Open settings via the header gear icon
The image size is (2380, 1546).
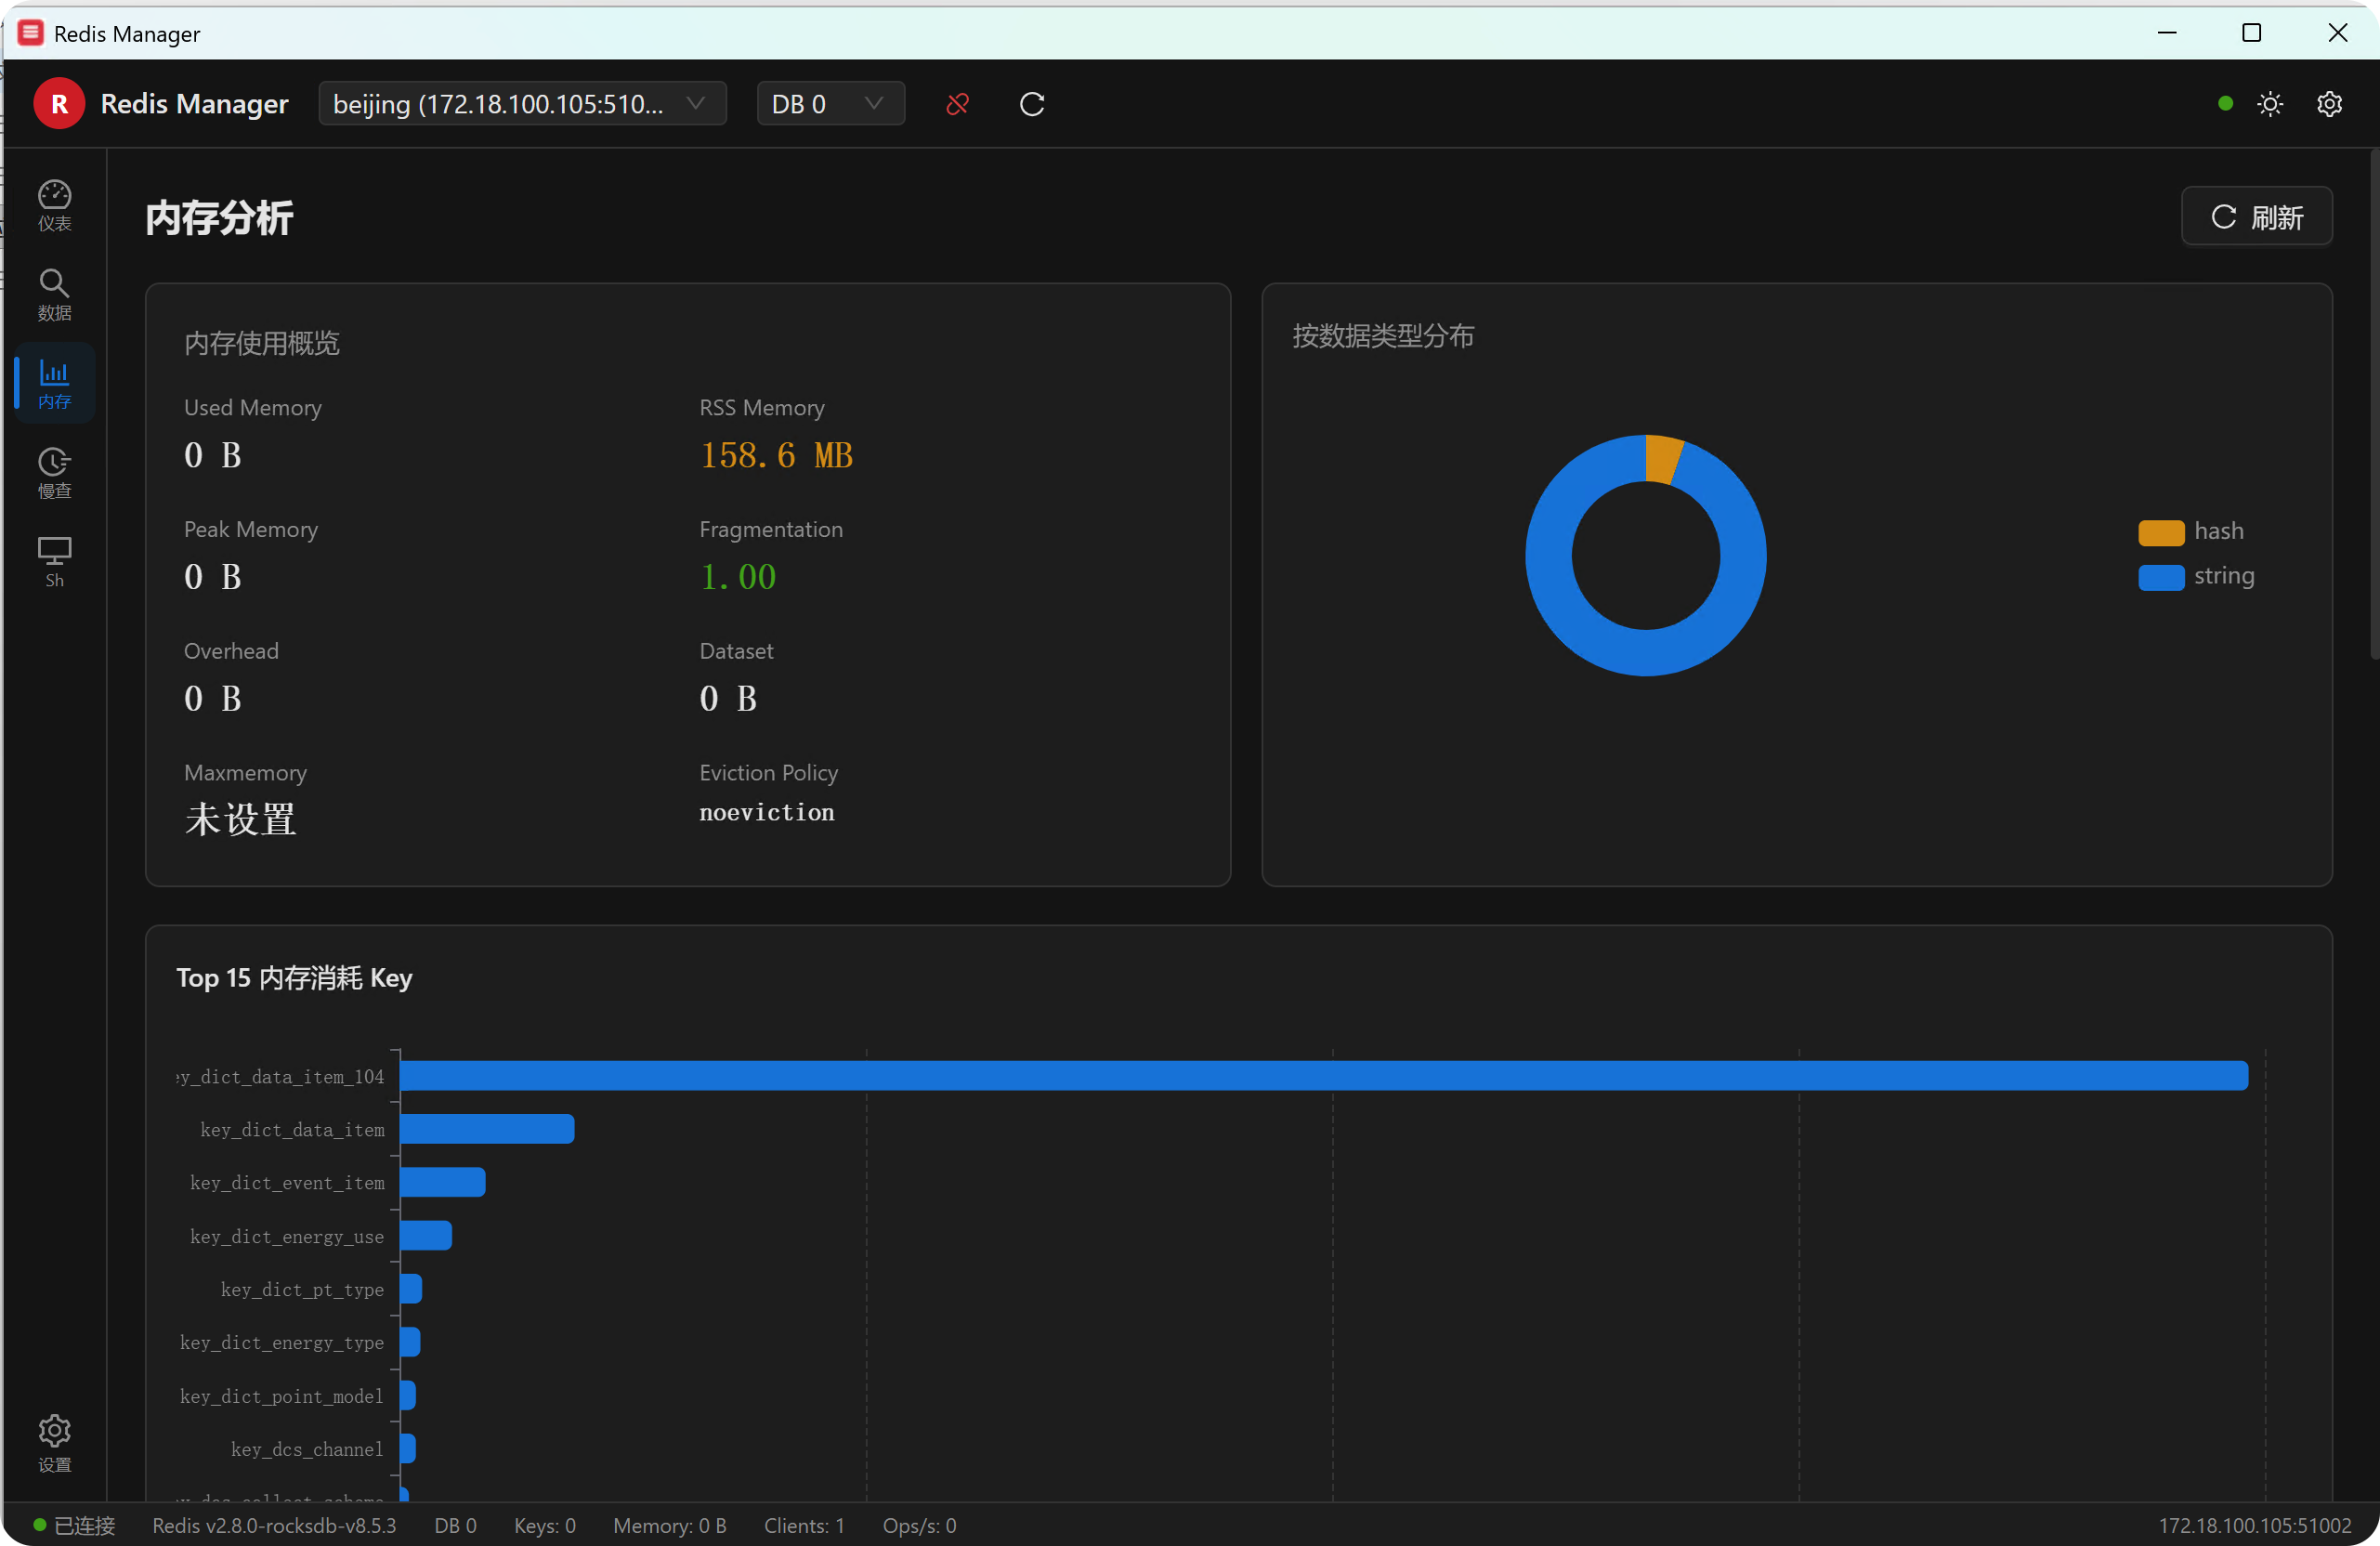pyautogui.click(x=2329, y=104)
